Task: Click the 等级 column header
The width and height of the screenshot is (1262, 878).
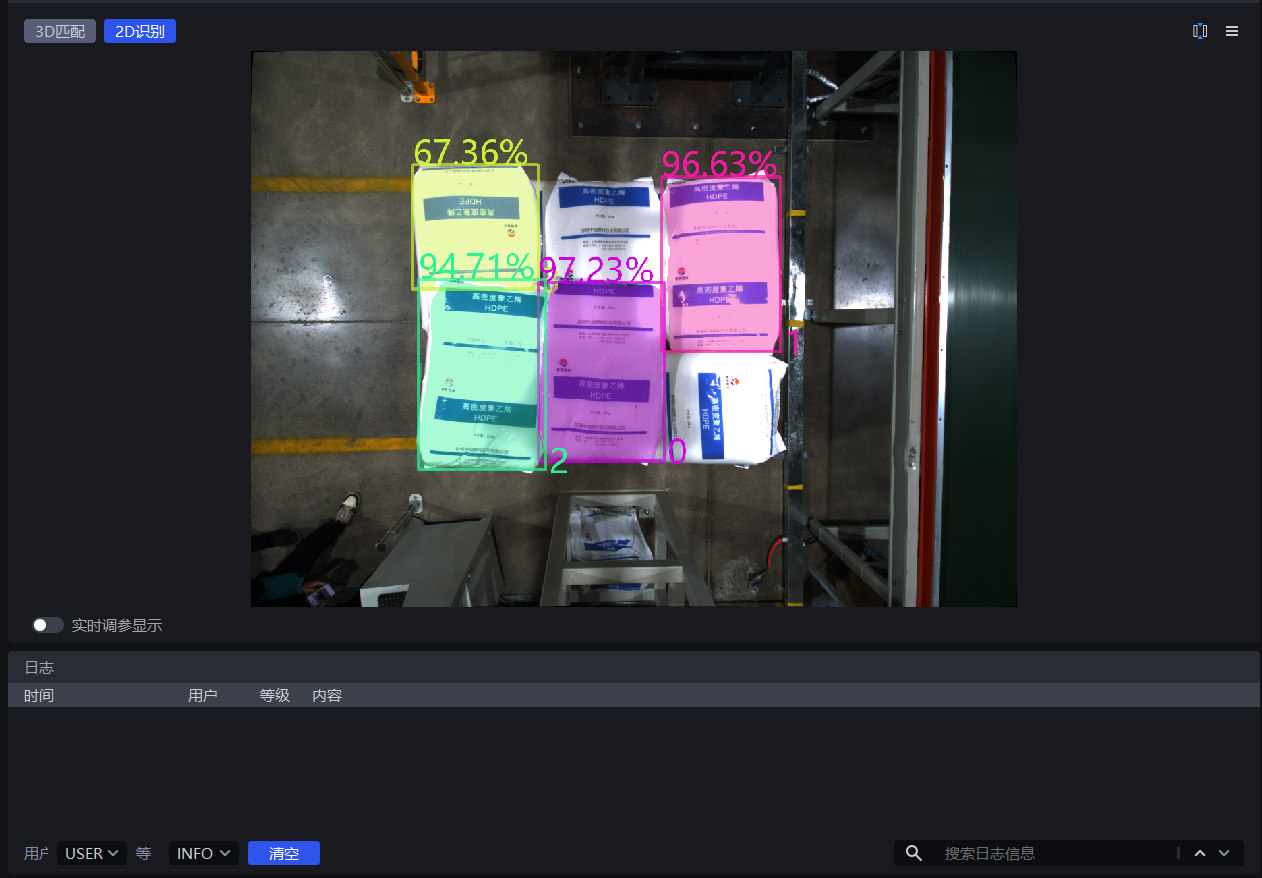Action: 275,695
